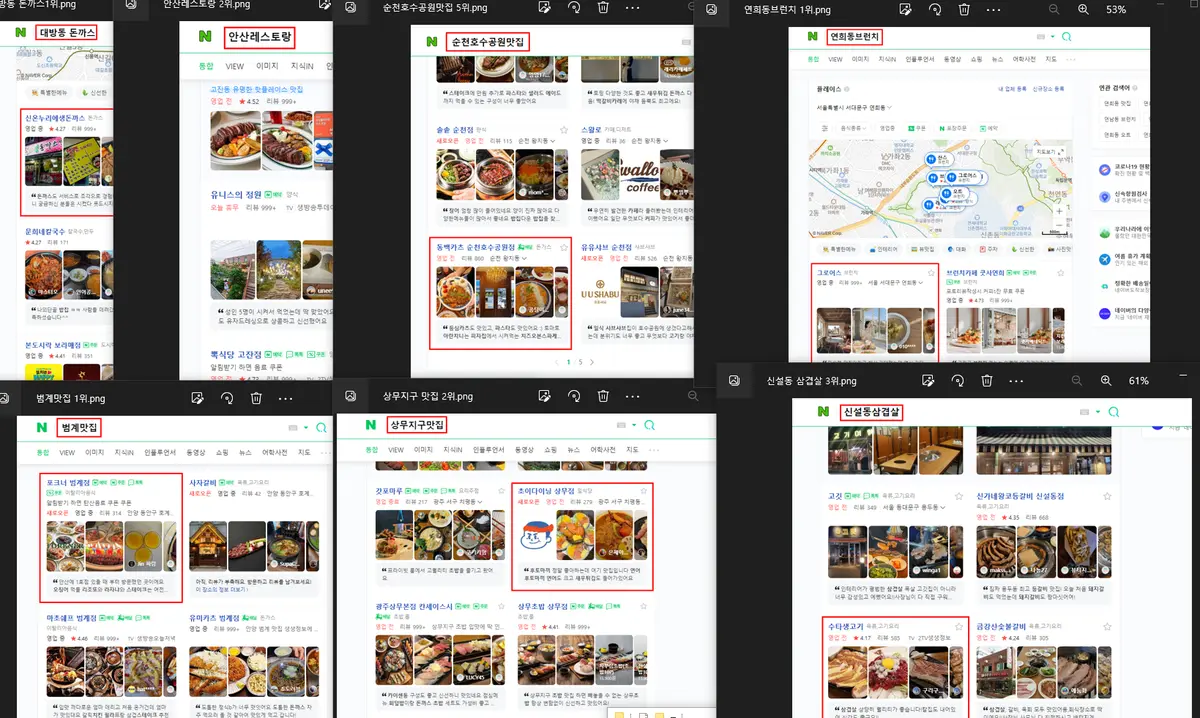1200x718 pixels.
Task: Edit image in 범계맛집 1위.png window
Action: tap(197, 398)
